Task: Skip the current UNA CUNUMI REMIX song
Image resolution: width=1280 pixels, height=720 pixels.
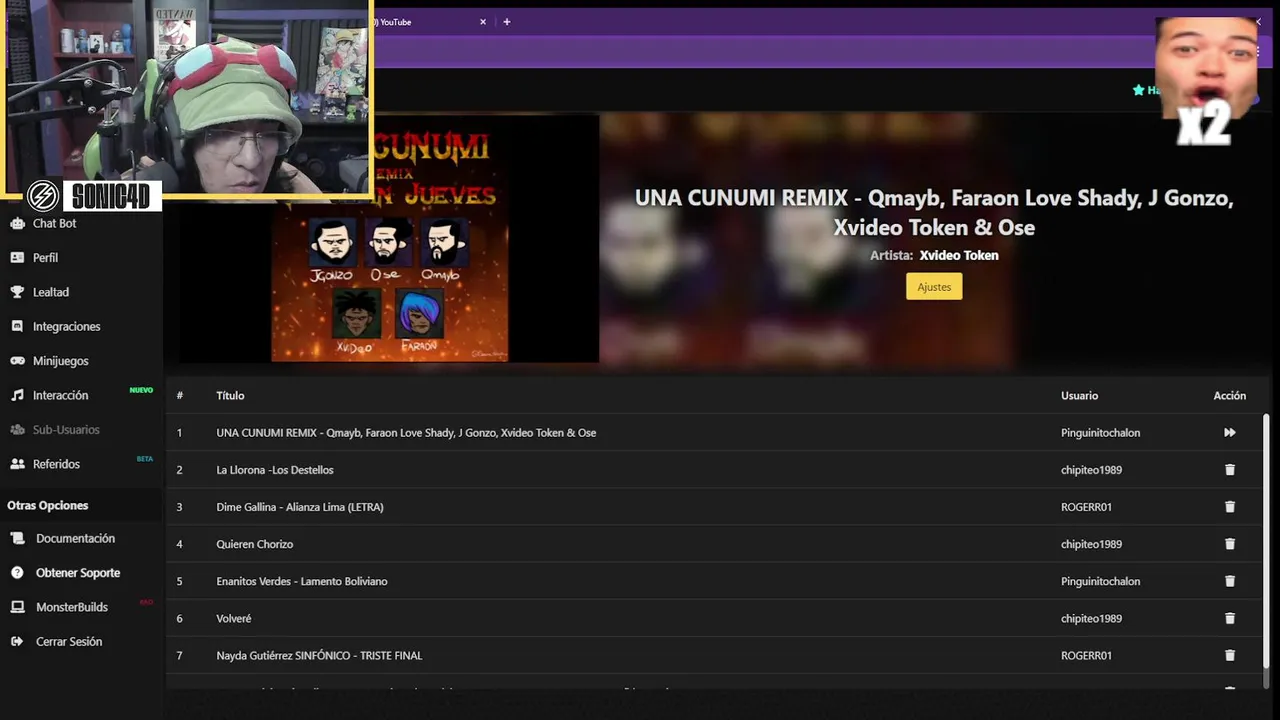Action: tap(1229, 433)
